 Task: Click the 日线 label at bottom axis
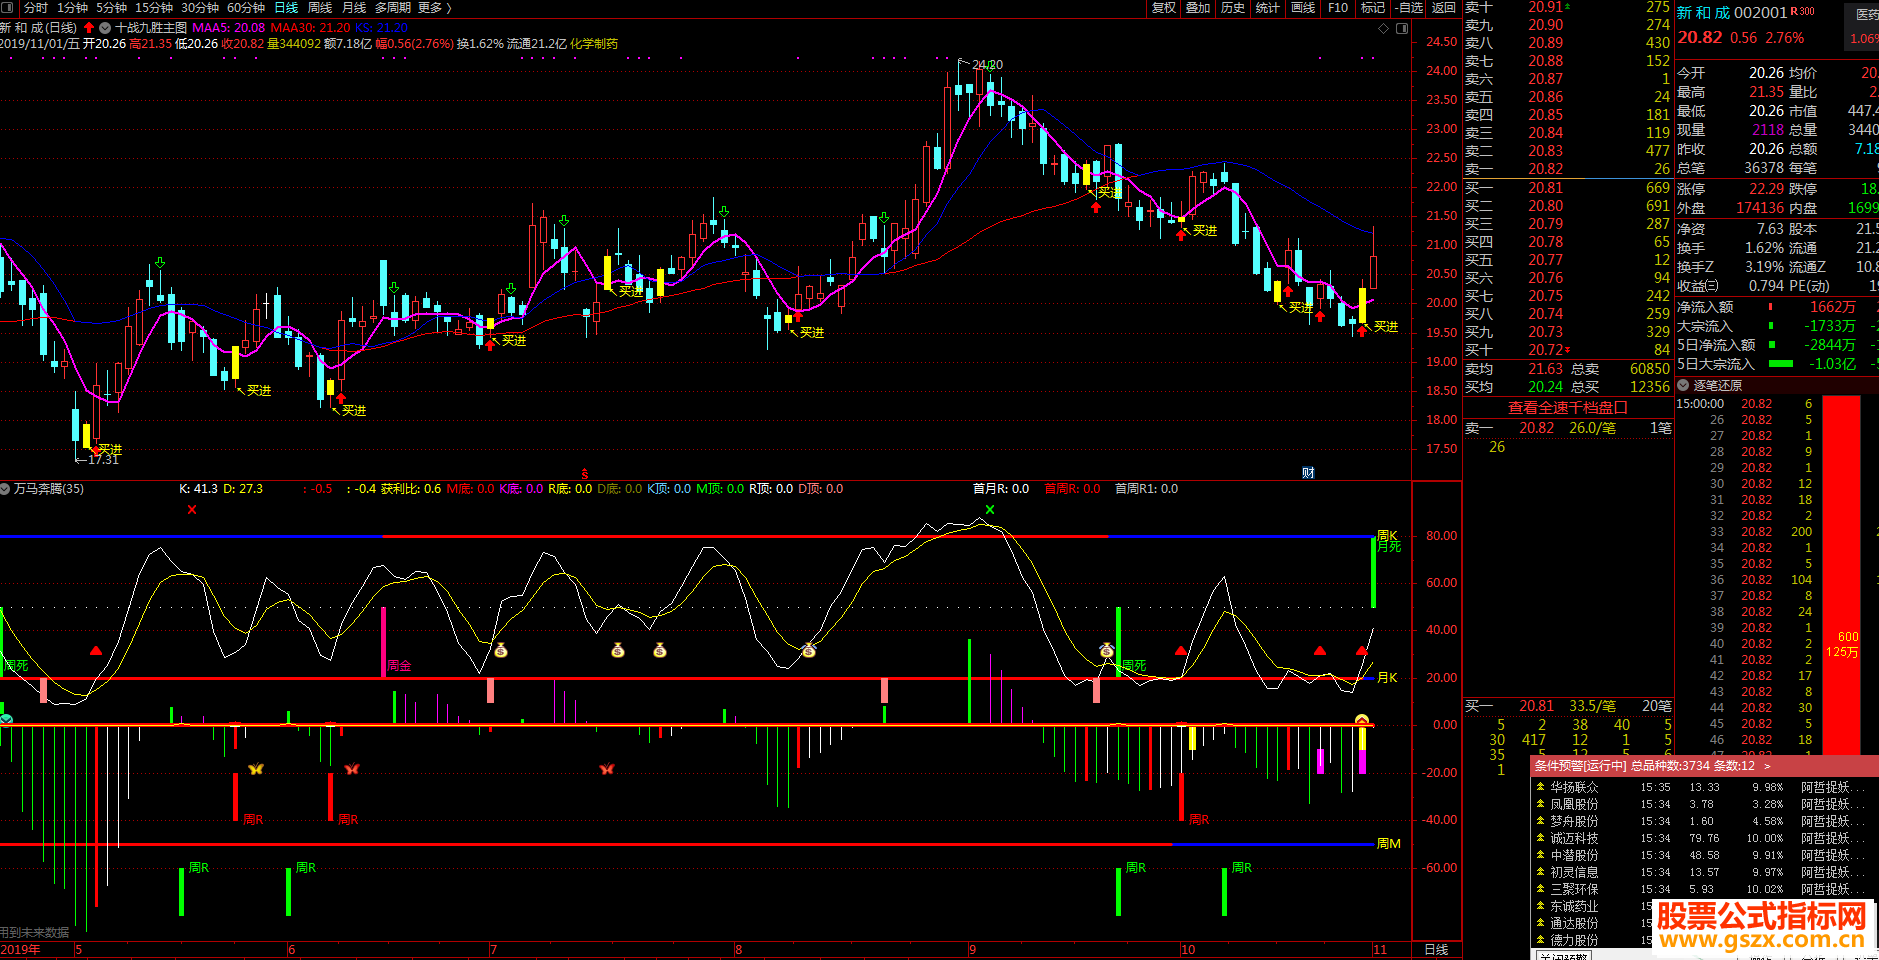pyautogui.click(x=1436, y=950)
